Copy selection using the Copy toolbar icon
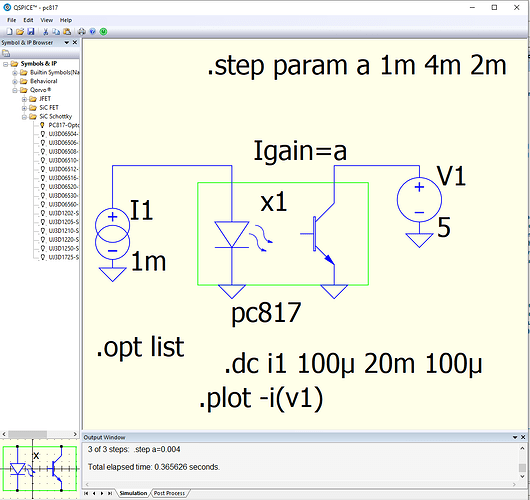Screen dimensions: 530x500 click(56, 32)
